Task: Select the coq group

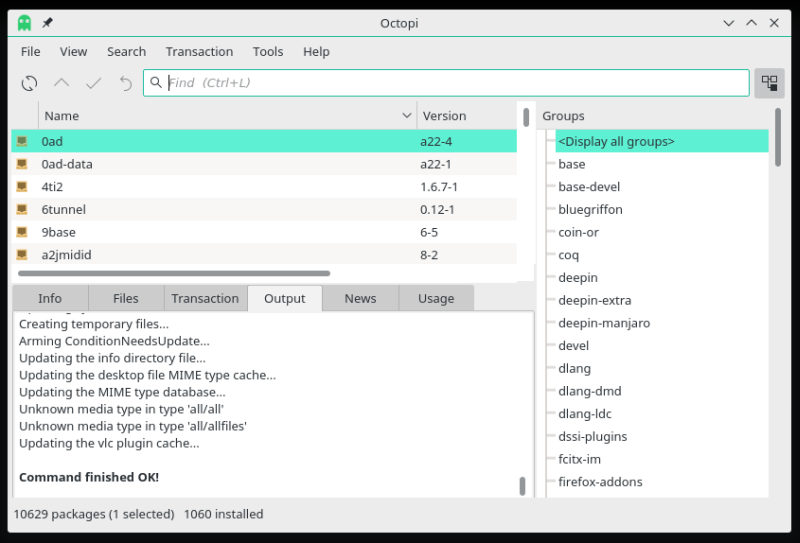Action: (568, 255)
